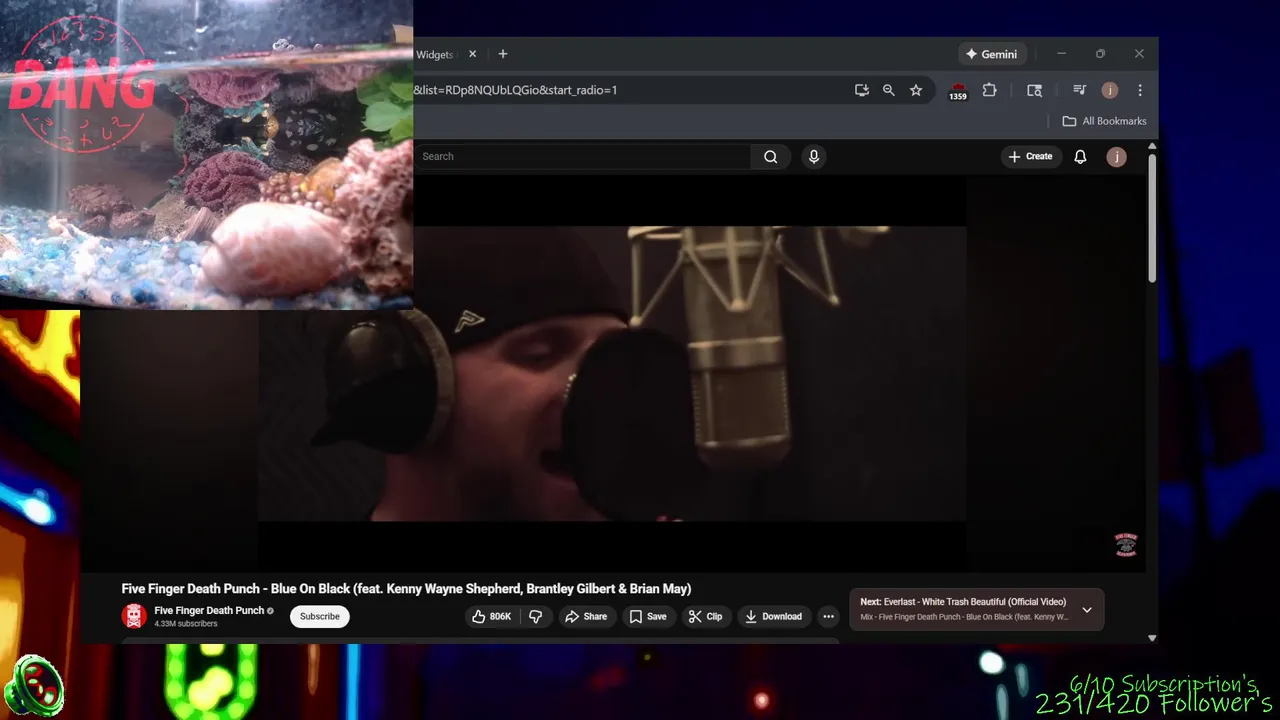This screenshot has height=720, width=1280.
Task: Click the install app icon in address bar
Action: click(x=862, y=90)
